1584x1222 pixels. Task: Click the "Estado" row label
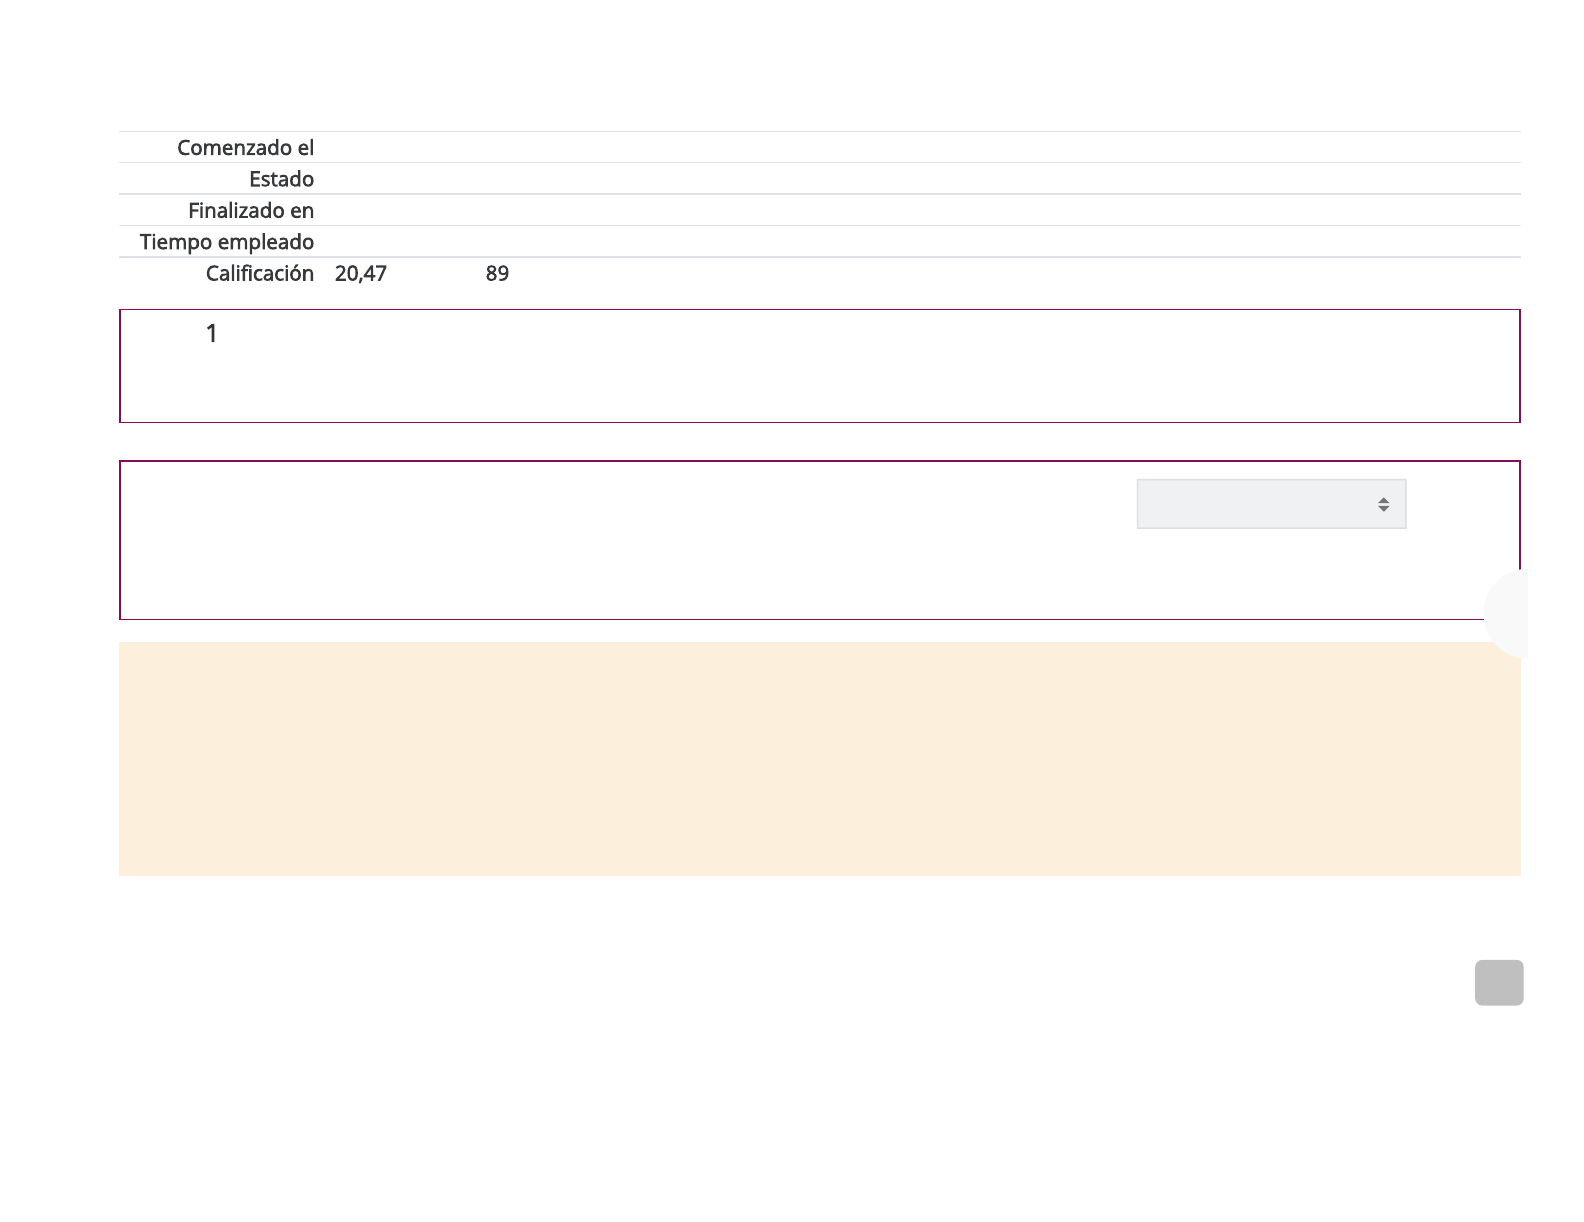coord(281,179)
